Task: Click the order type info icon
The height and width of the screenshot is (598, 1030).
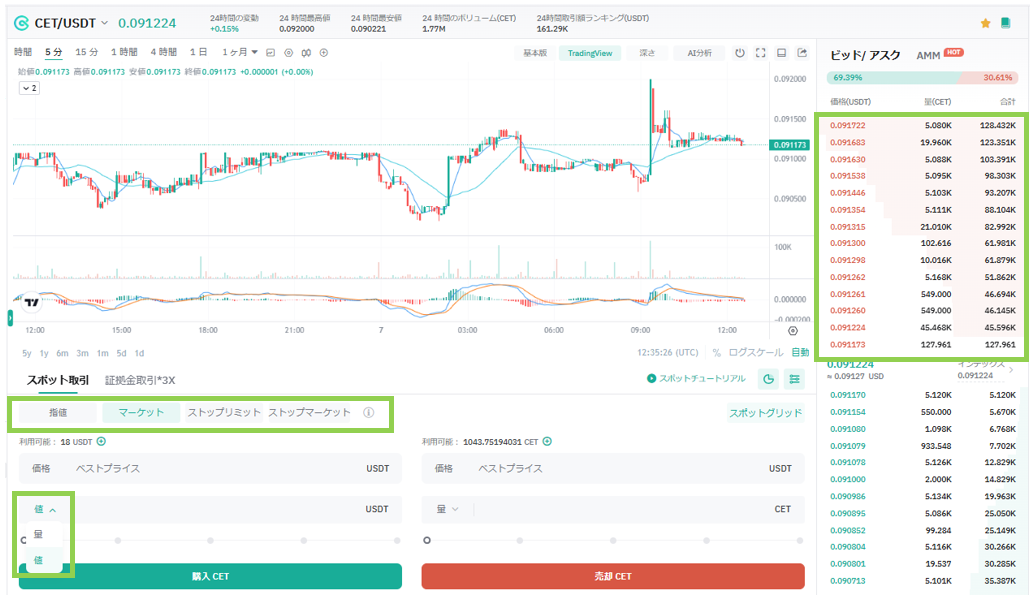Action: pyautogui.click(x=369, y=413)
